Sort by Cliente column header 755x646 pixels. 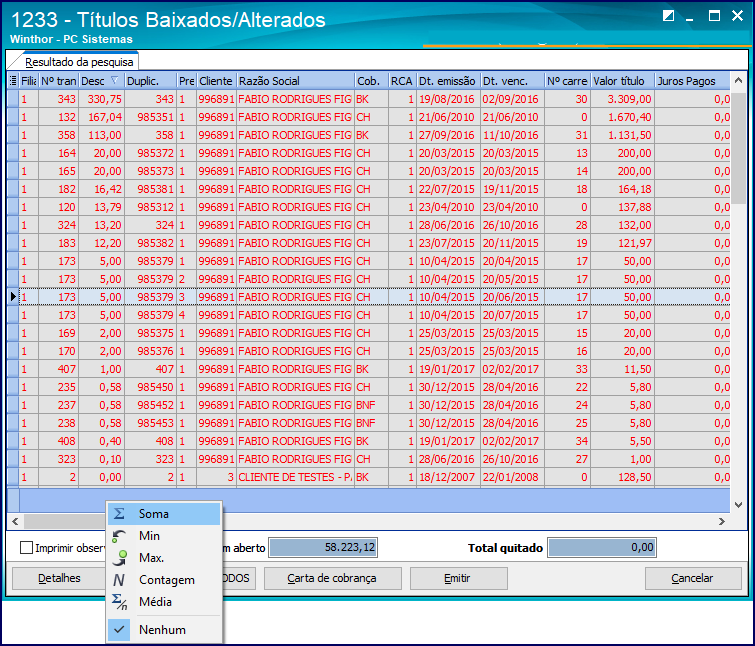coord(216,81)
